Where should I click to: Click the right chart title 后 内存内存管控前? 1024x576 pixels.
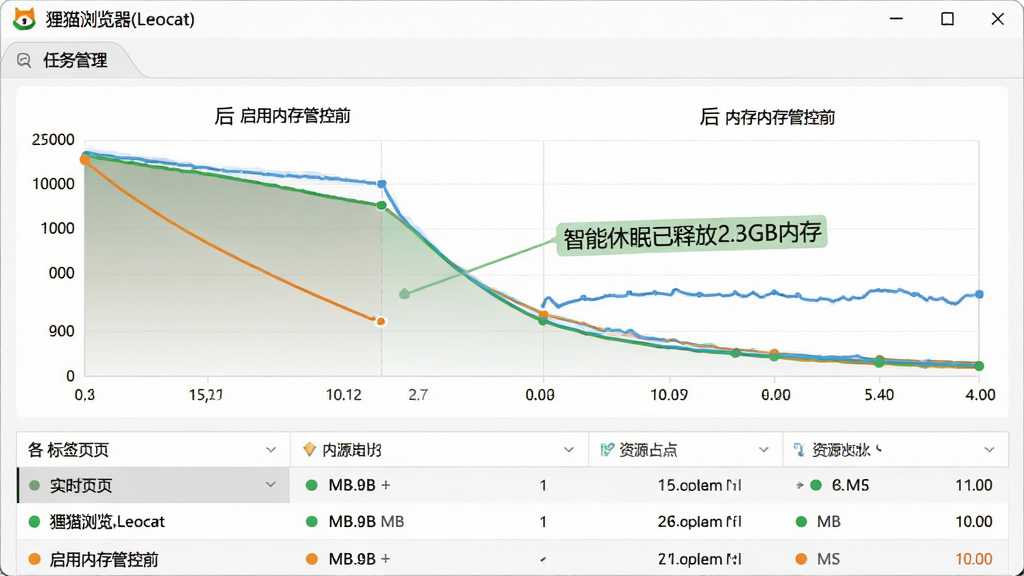tap(767, 118)
